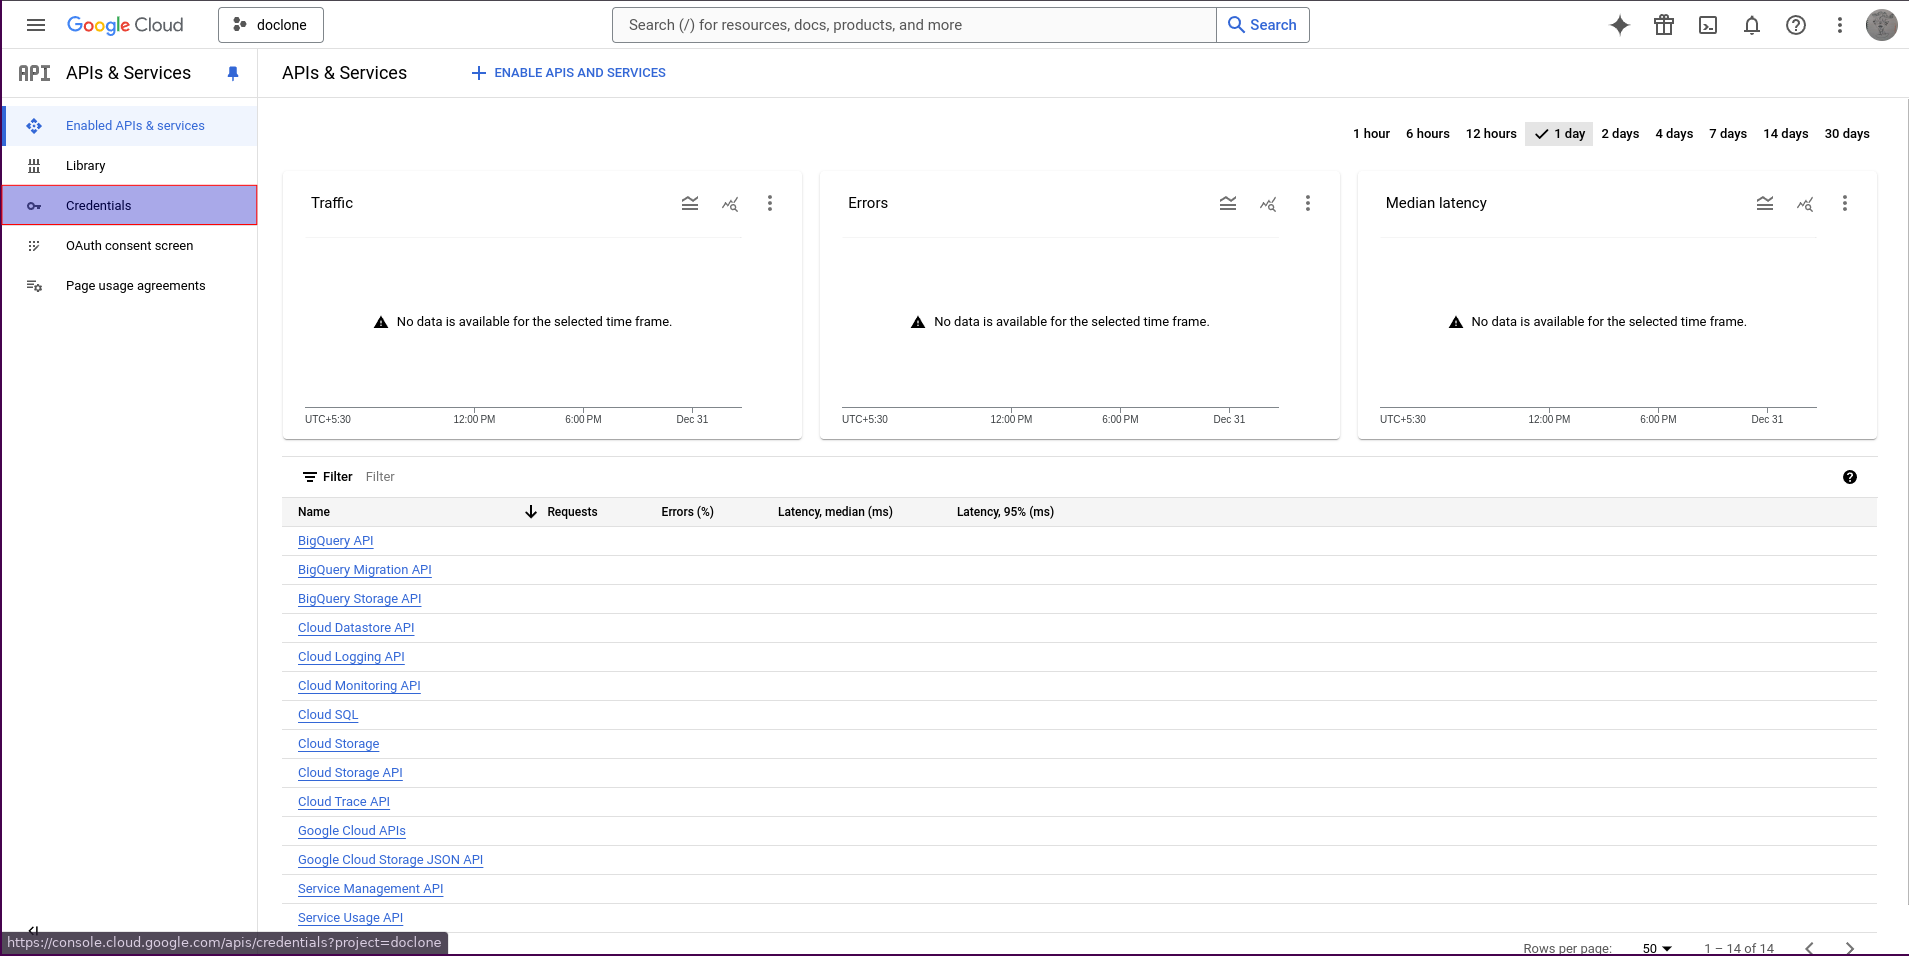The width and height of the screenshot is (1909, 956).
Task: Select the 7 days time range
Action: (1727, 134)
